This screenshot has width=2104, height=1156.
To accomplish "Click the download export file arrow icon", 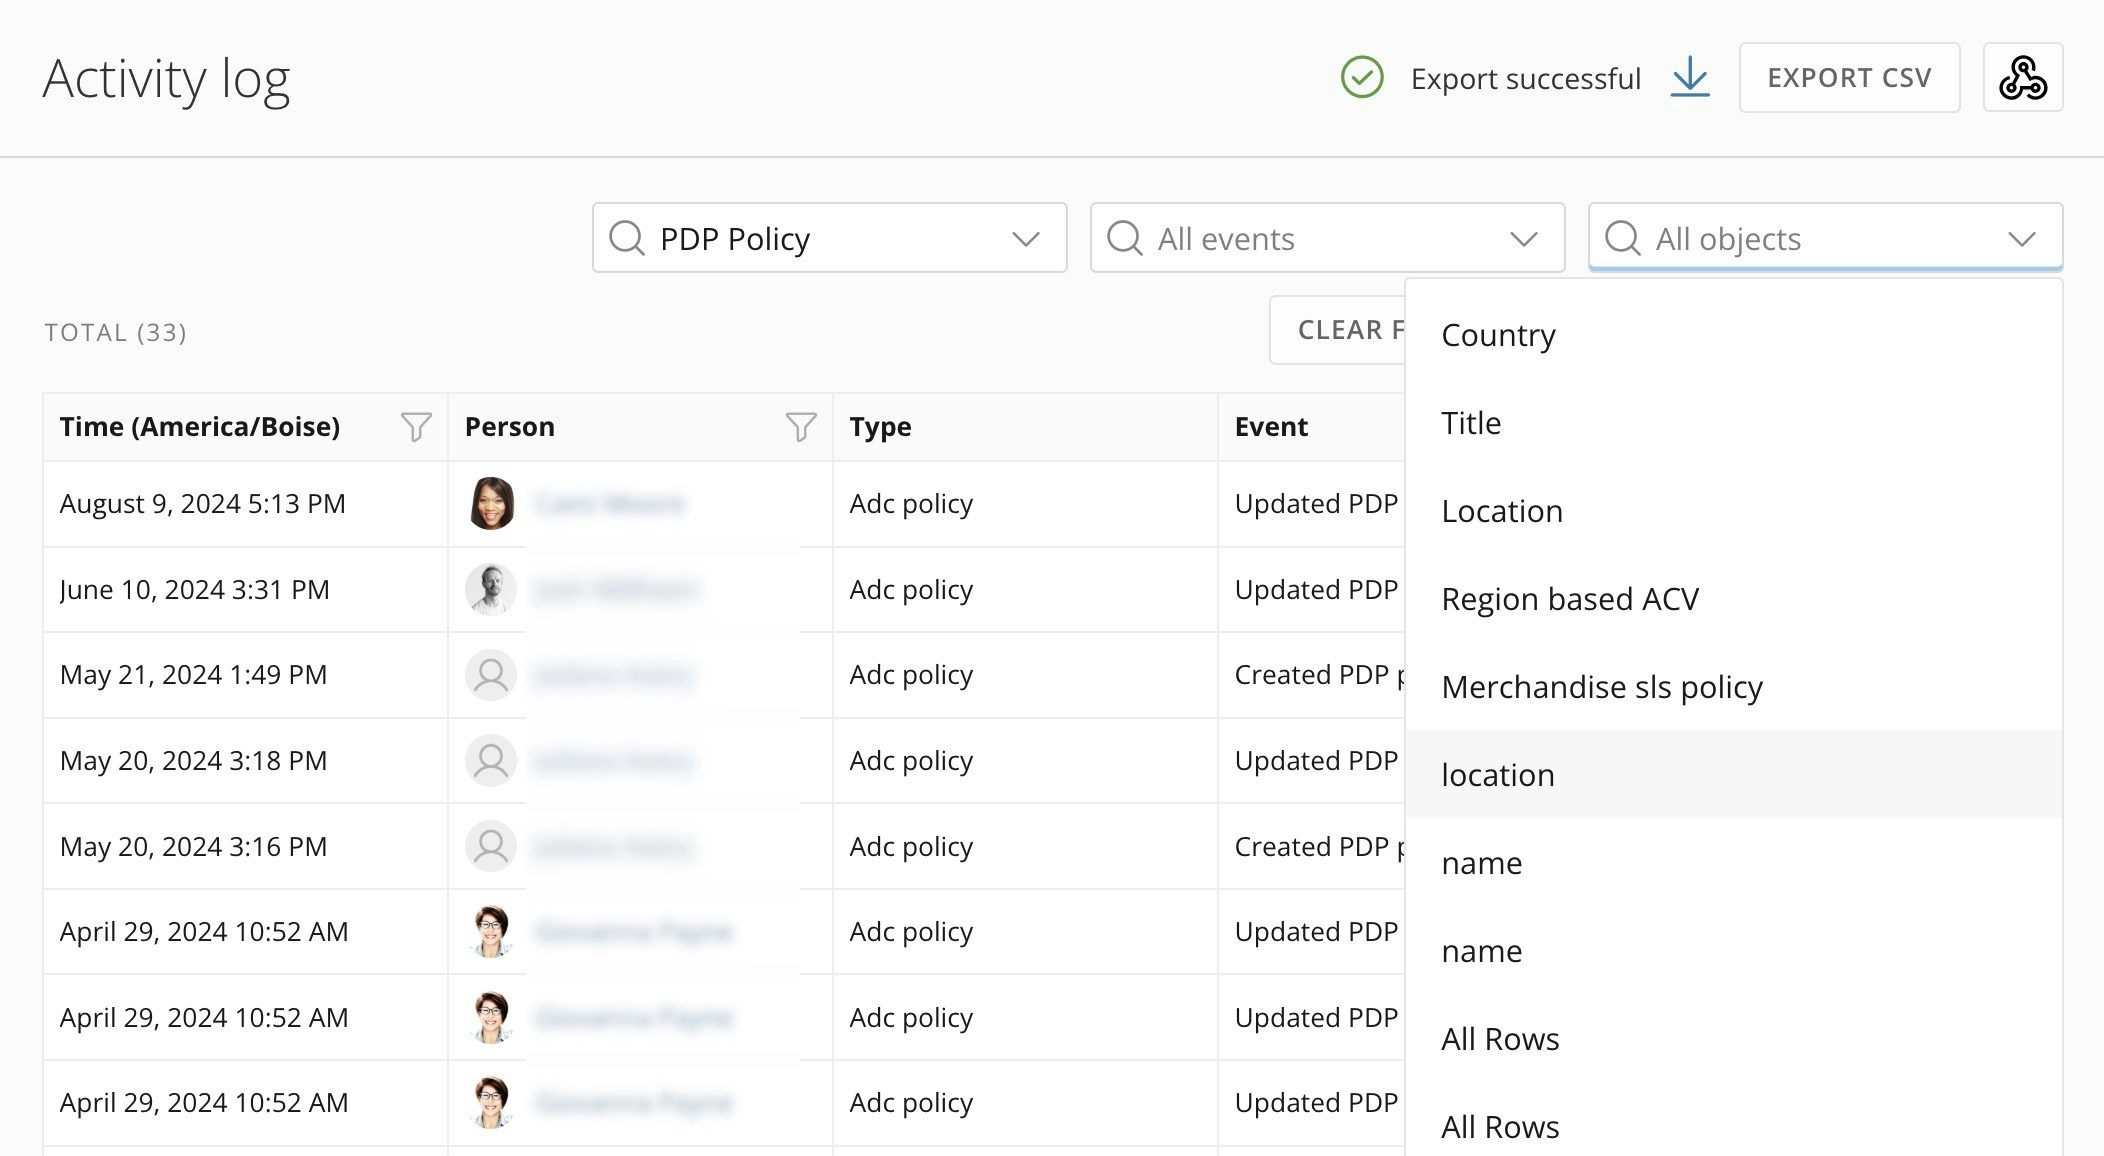I will pos(1689,77).
